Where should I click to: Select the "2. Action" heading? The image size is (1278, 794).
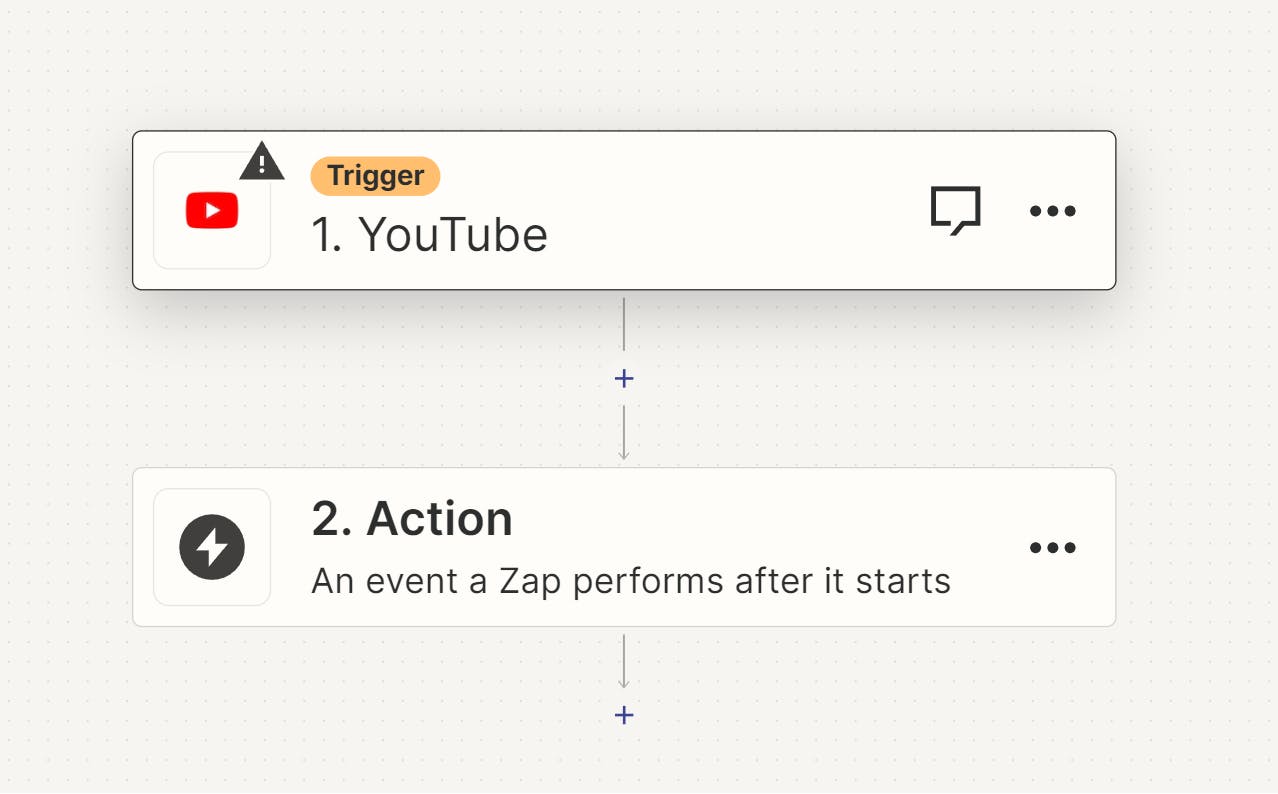tap(412, 519)
